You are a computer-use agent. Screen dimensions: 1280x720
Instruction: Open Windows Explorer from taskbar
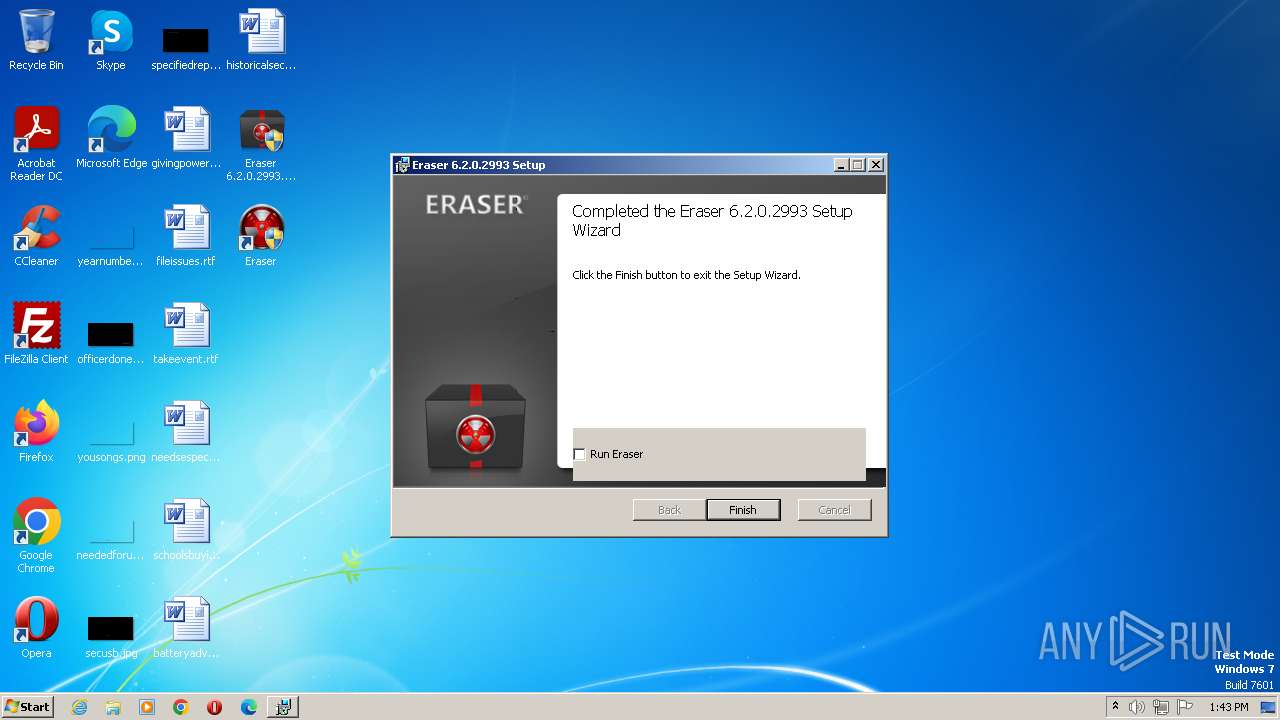pyautogui.click(x=113, y=707)
